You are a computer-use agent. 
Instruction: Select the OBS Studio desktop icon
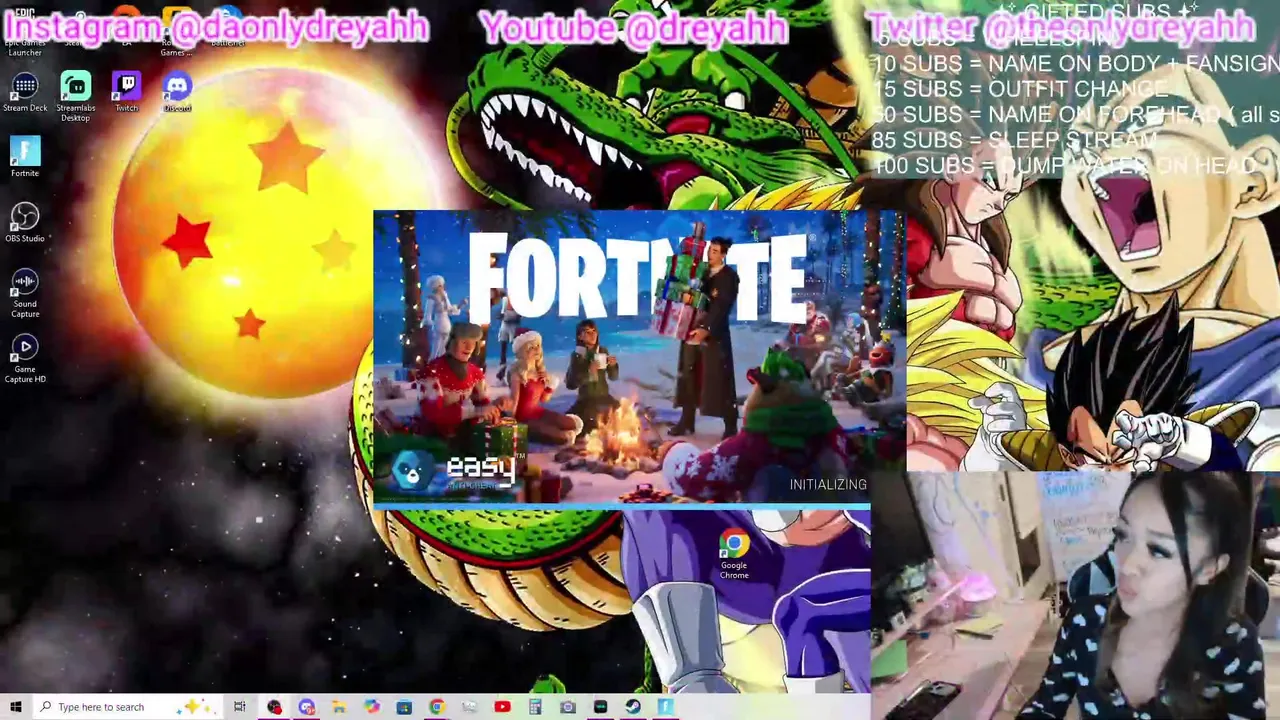tap(25, 223)
